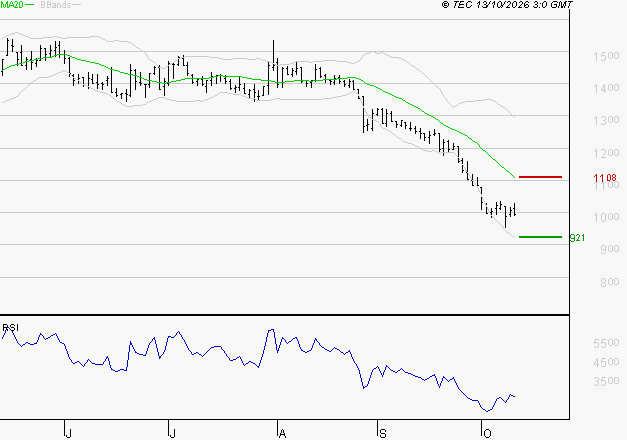The image size is (627, 440).
Task: Click the MA20 legend label
Action: coord(12,5)
